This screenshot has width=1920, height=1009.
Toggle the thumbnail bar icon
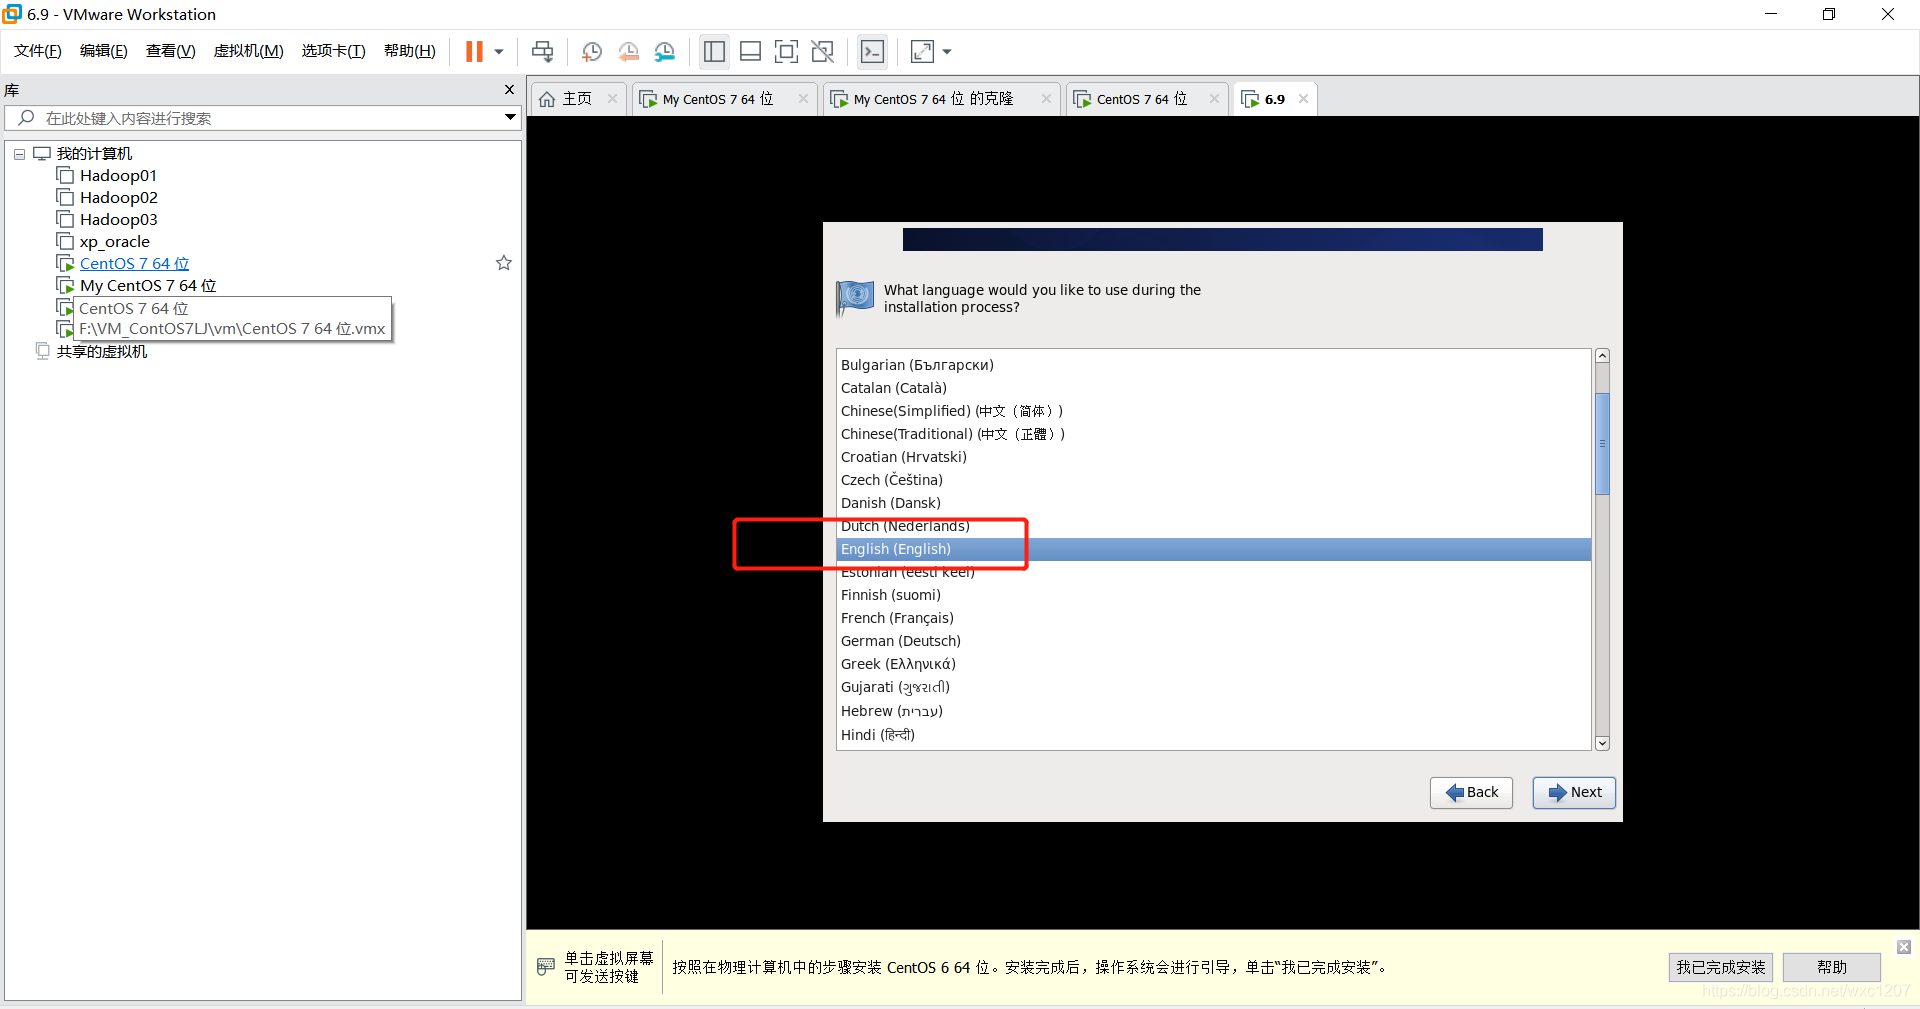(750, 51)
